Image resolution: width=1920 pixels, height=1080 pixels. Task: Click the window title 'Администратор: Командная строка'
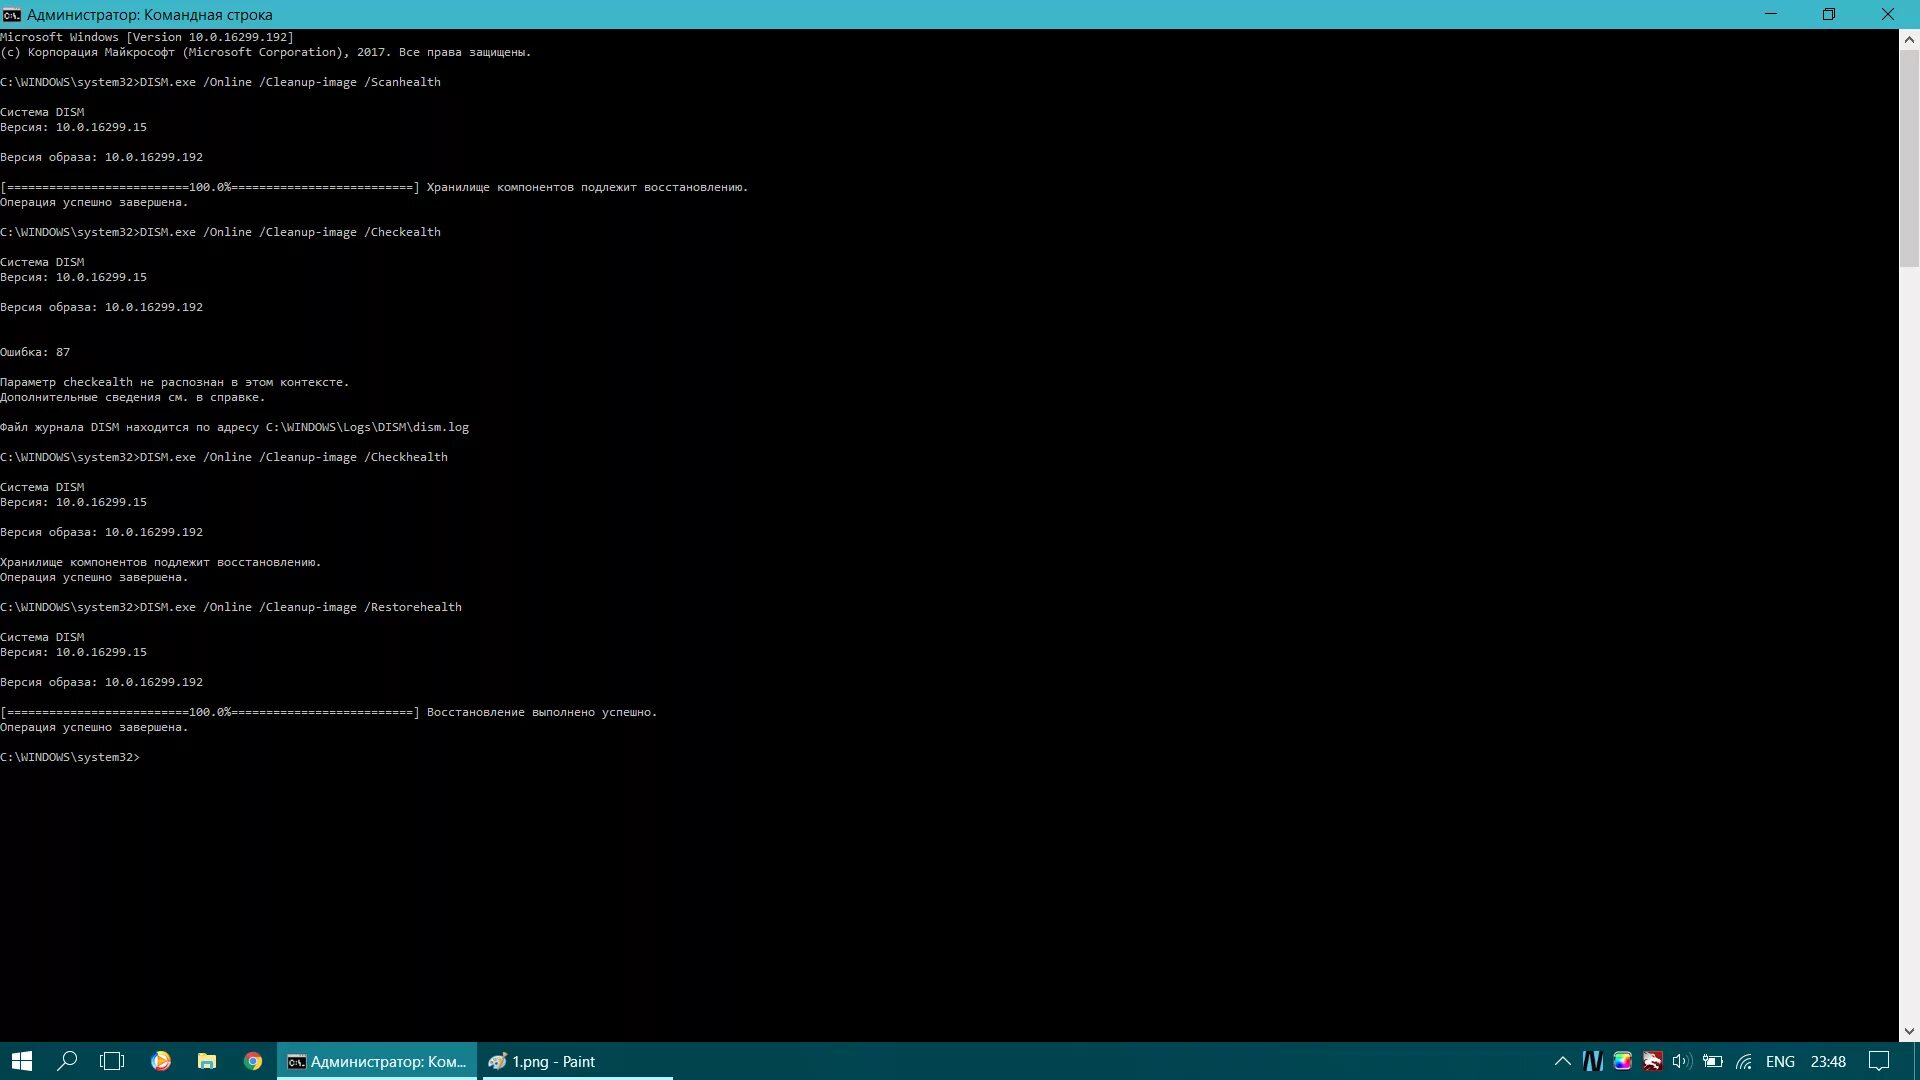[149, 14]
